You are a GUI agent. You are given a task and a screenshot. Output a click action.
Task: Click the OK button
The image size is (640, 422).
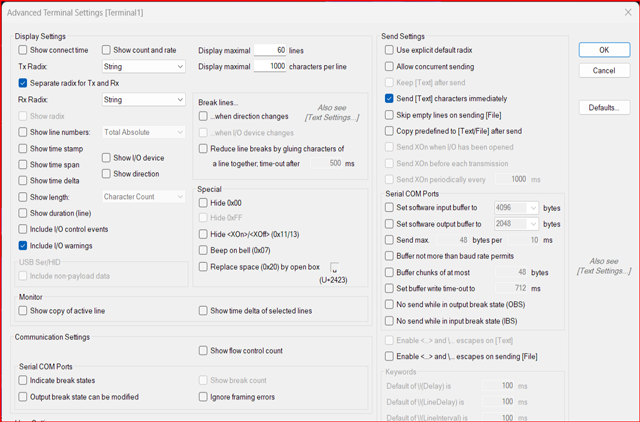[x=604, y=50]
